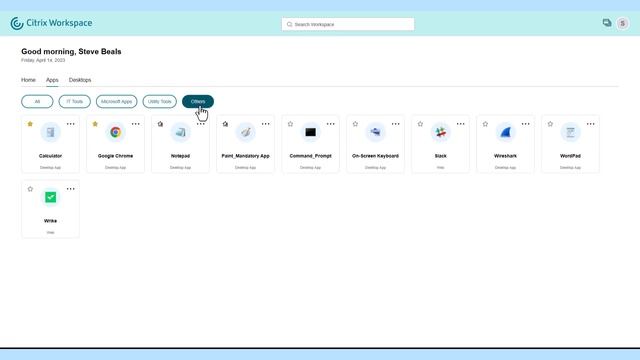Image resolution: width=640 pixels, height=360 pixels.
Task: Click the Calculator app name label
Action: click(x=51, y=156)
